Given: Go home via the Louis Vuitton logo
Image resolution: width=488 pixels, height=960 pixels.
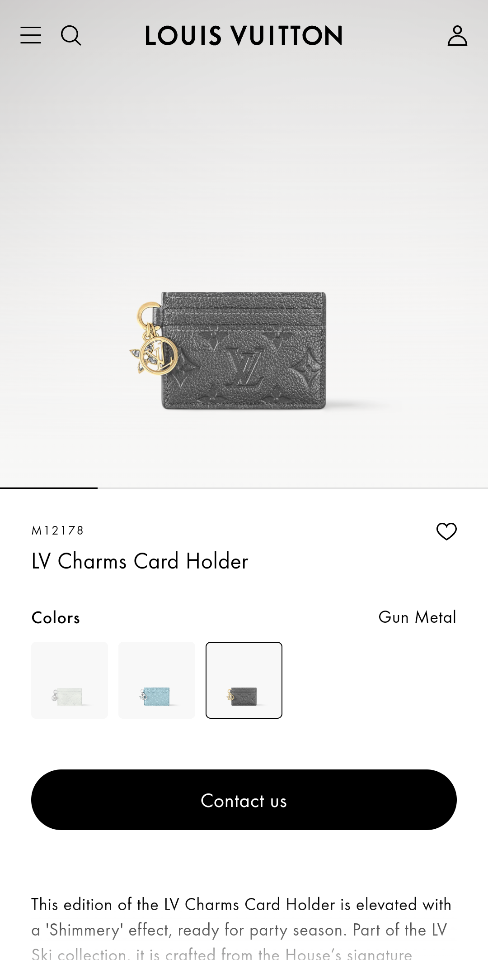Looking at the screenshot, I should tap(244, 36).
